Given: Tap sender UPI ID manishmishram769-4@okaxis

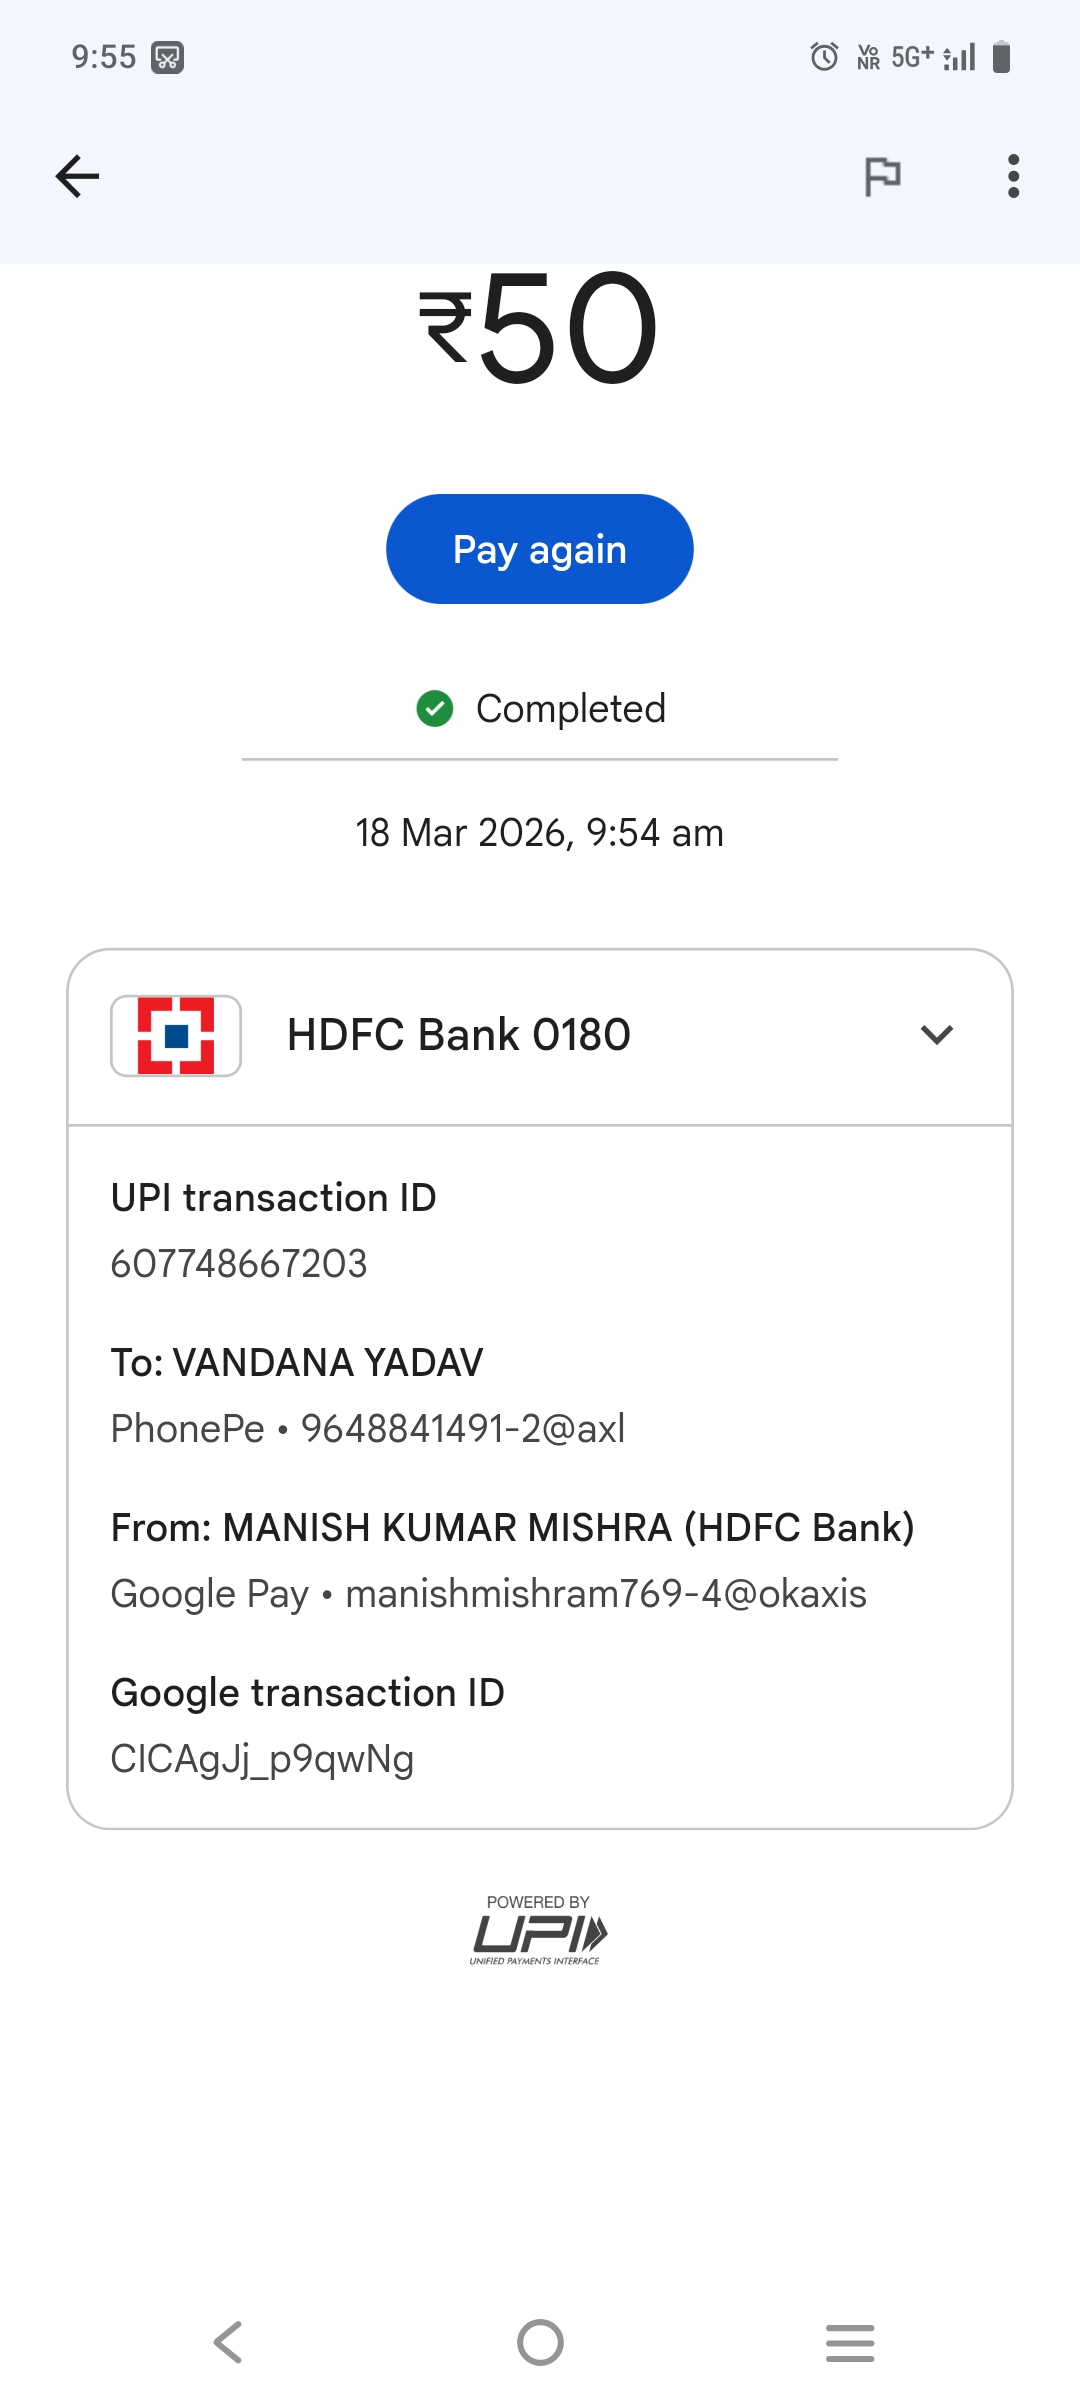Looking at the screenshot, I should point(606,1594).
